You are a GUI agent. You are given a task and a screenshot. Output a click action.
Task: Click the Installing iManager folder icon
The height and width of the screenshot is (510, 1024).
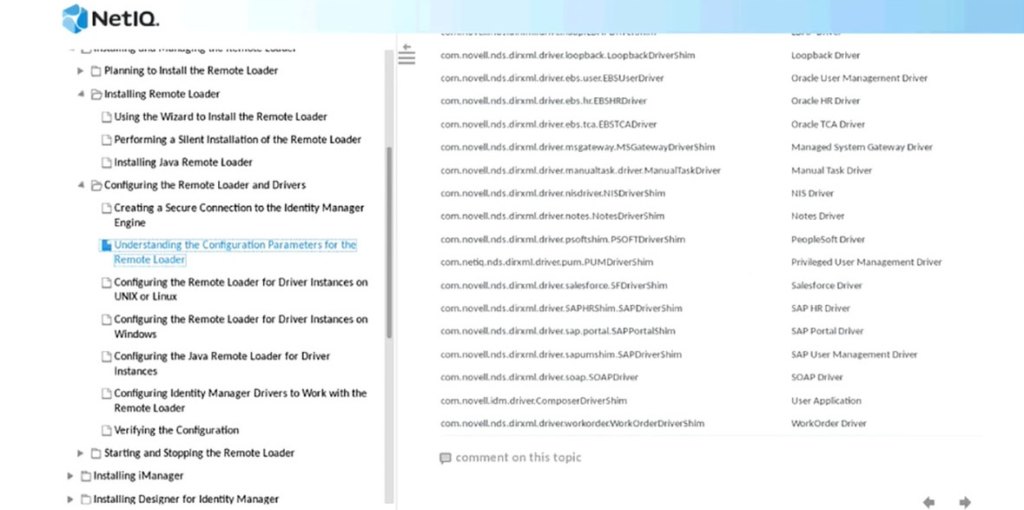coord(86,476)
